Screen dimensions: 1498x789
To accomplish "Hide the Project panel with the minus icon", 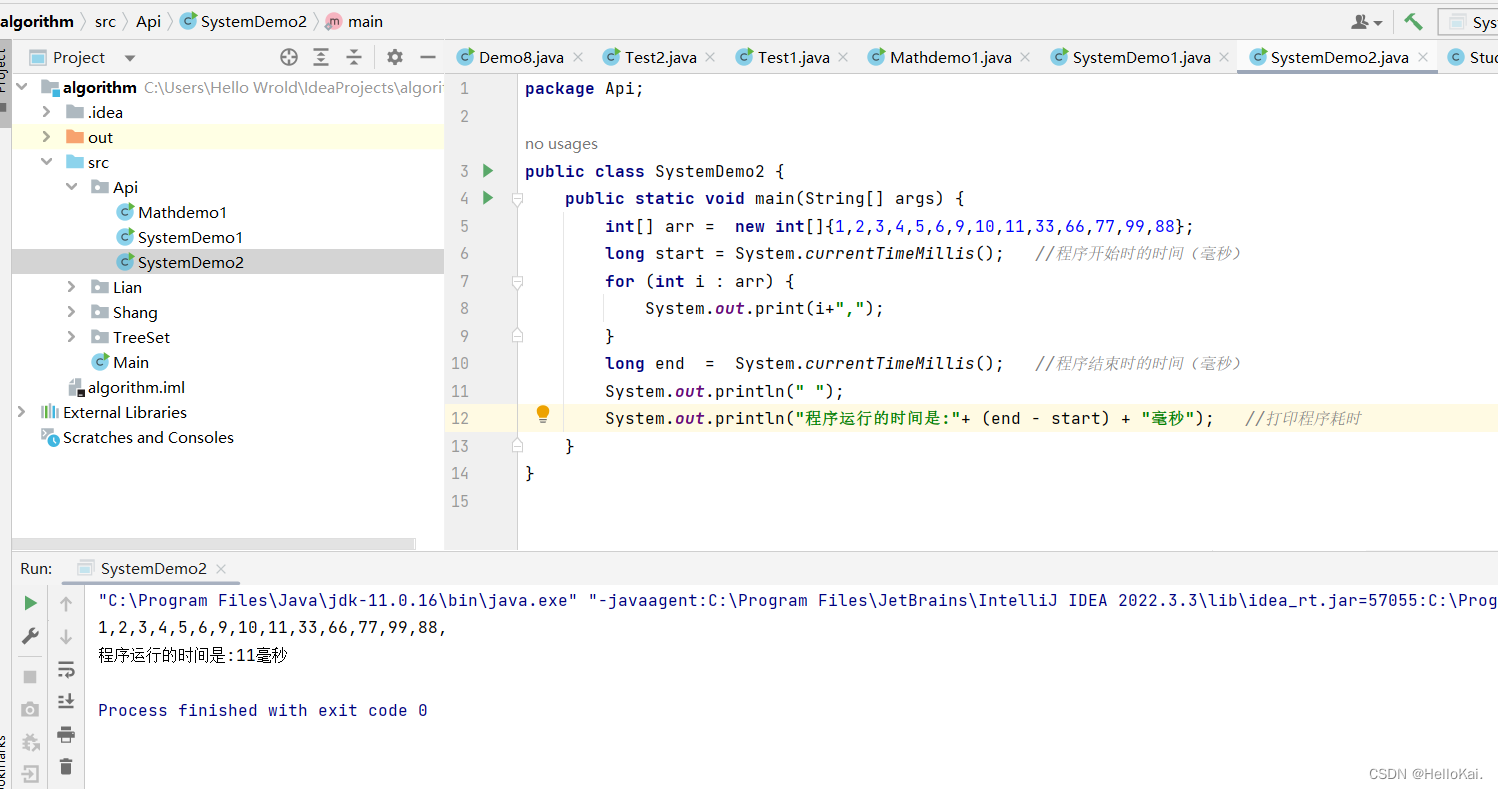I will click(x=428, y=57).
